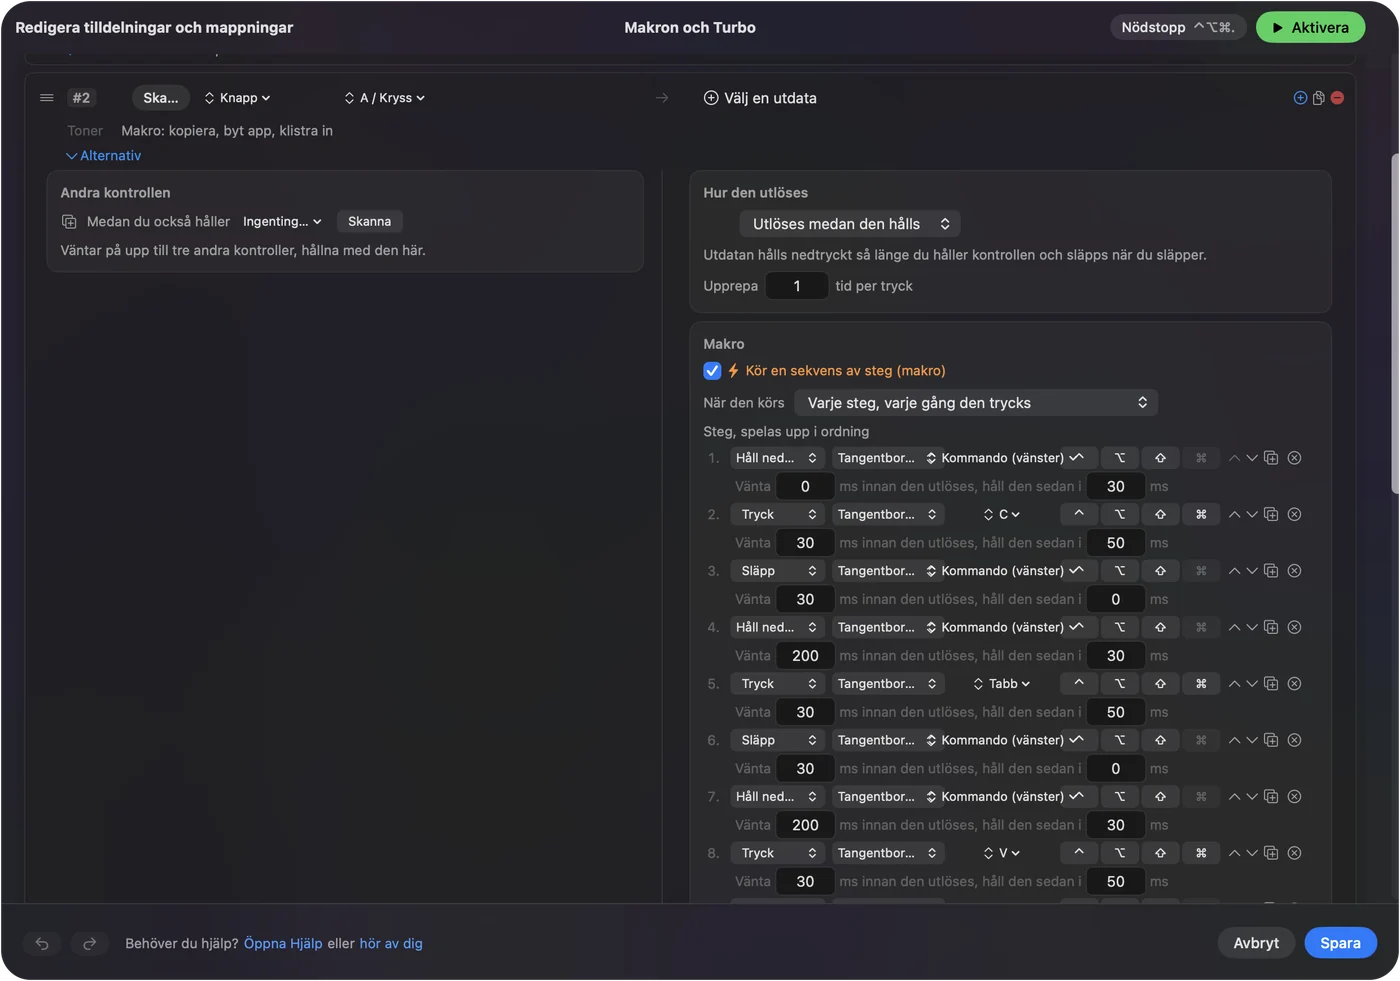
Task: Open the step 2 action dropdown 'Tryck'
Action: (777, 514)
